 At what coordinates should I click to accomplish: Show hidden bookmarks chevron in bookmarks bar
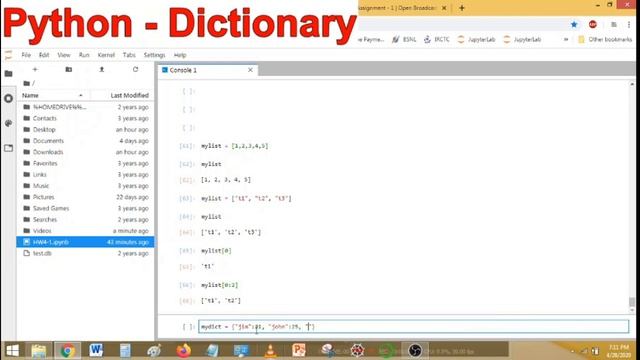[x=566, y=40]
